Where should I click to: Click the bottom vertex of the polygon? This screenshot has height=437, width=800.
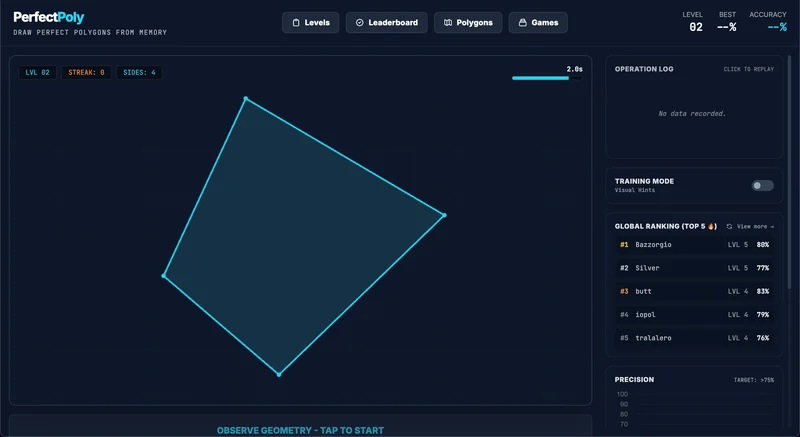click(279, 374)
